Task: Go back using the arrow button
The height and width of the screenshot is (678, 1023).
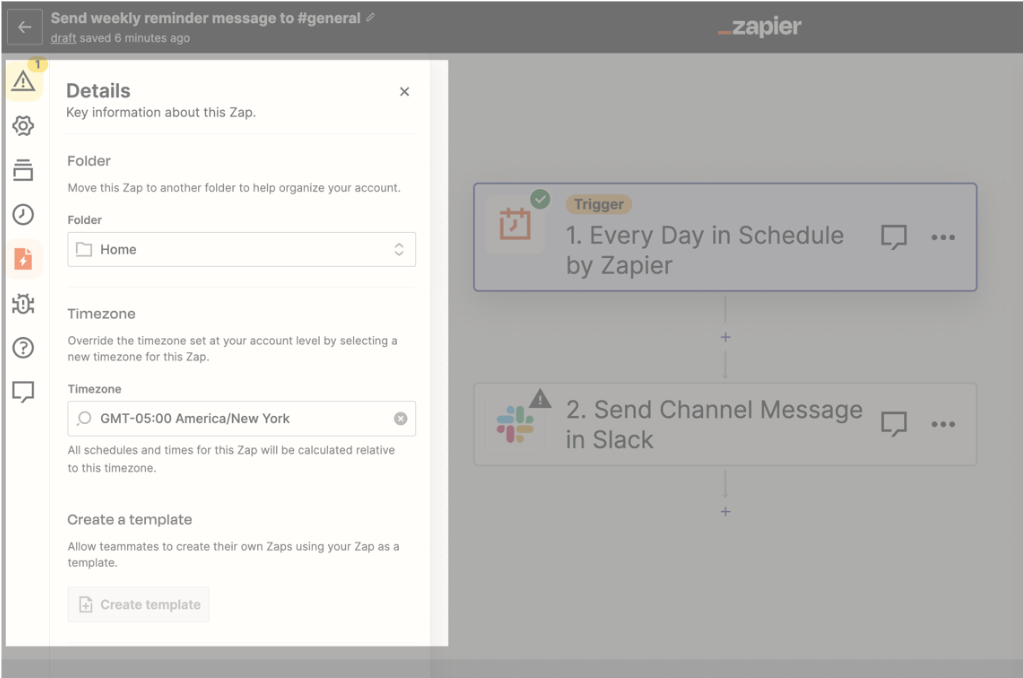Action: (x=25, y=27)
